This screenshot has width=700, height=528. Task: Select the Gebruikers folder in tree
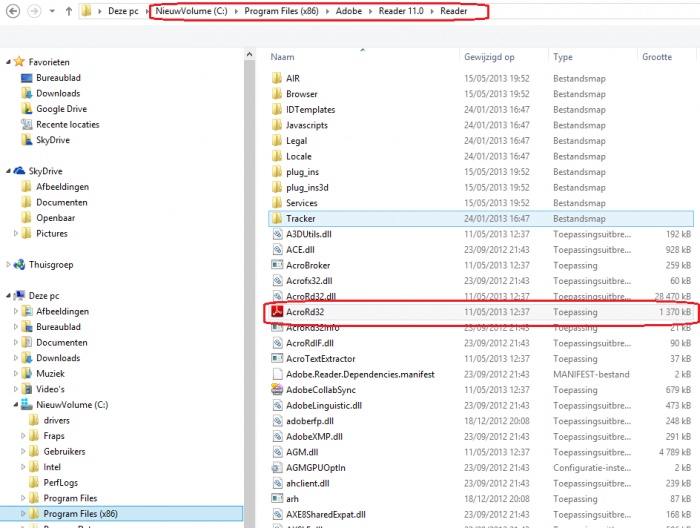pos(64,451)
